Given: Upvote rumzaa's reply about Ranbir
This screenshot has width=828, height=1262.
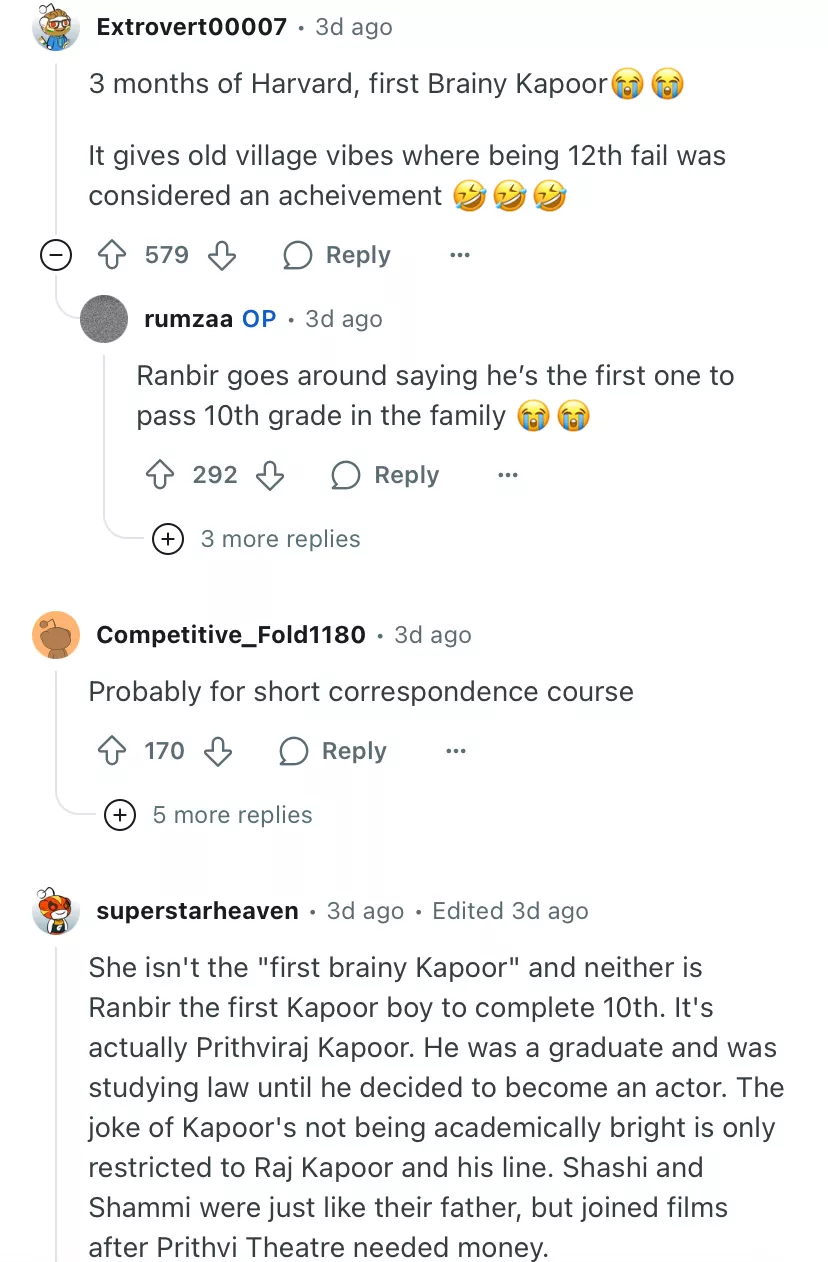Looking at the screenshot, I should (159, 476).
